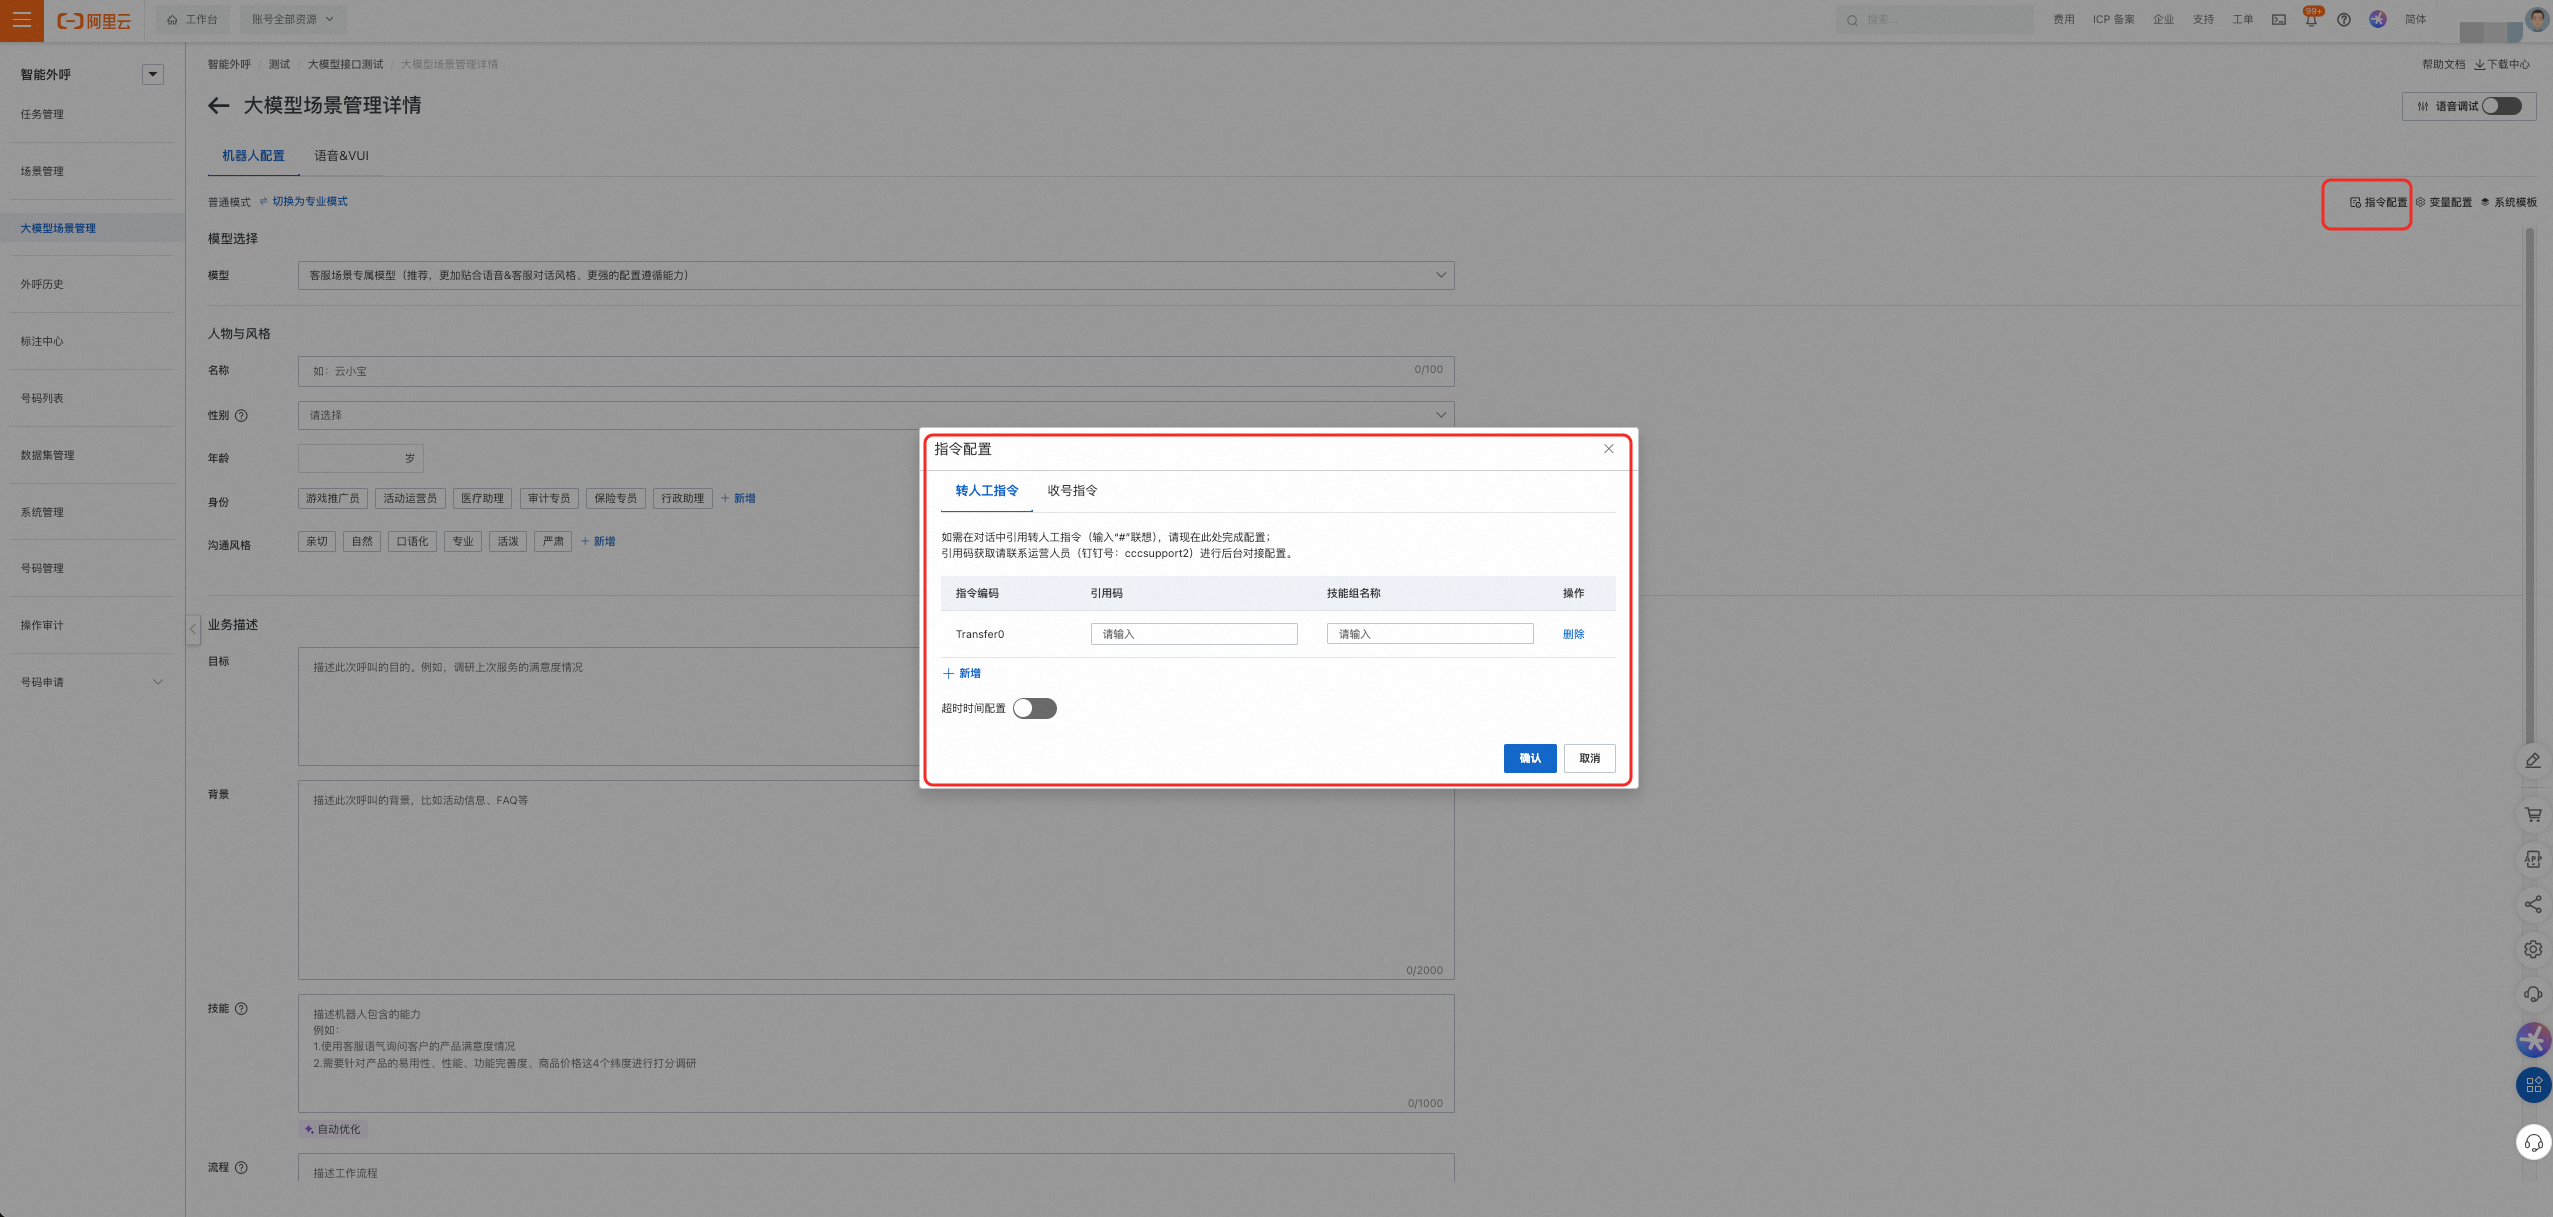Switch language via 简体

[x=2415, y=20]
